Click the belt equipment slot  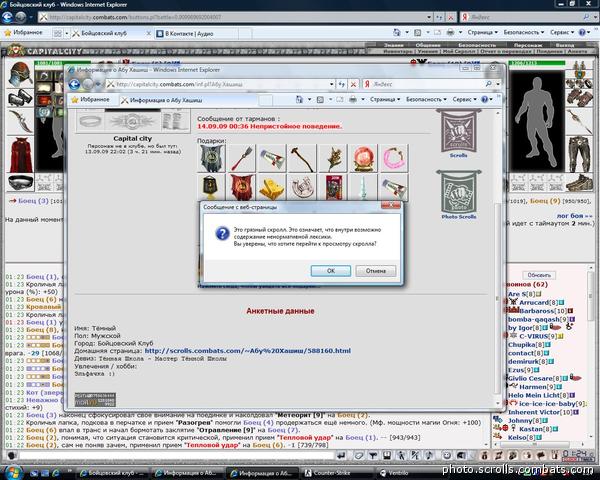[20, 182]
